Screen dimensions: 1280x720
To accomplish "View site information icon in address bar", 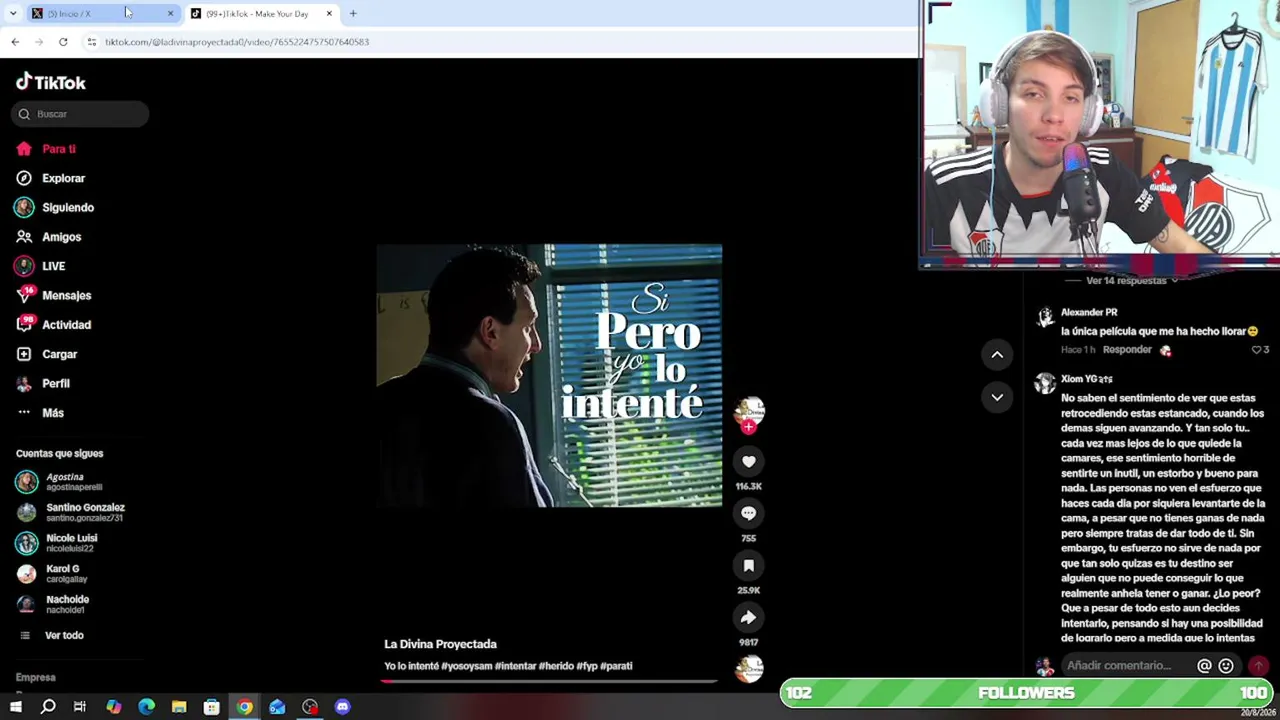I will coord(91,42).
